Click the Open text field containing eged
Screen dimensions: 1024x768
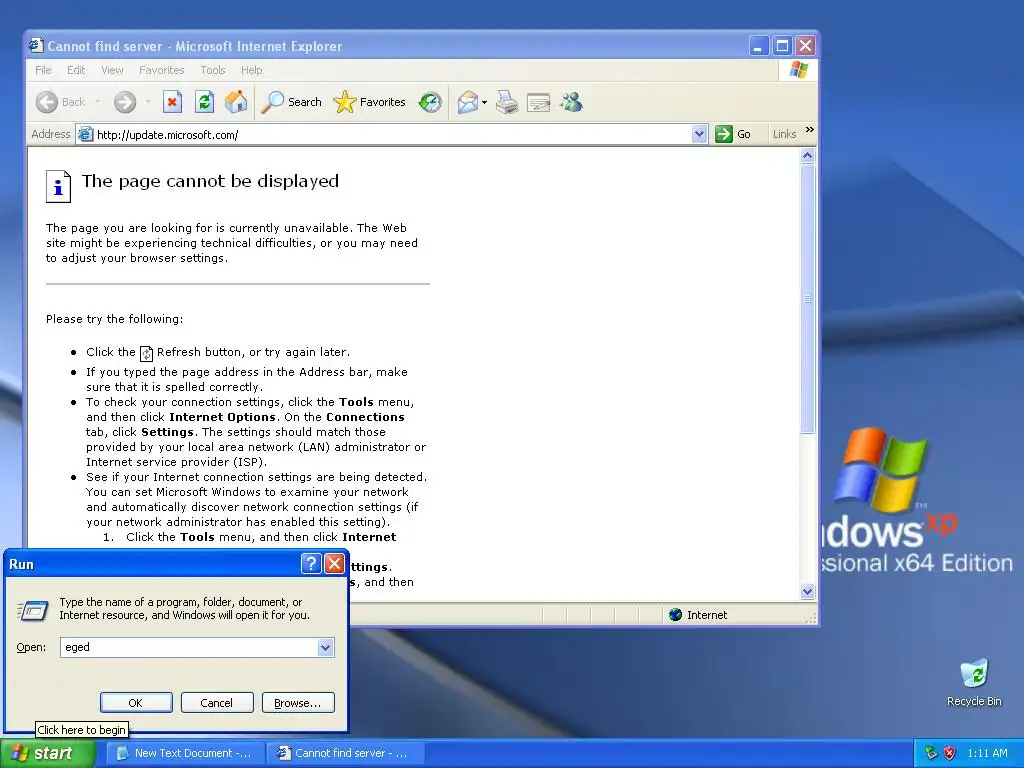pos(189,647)
